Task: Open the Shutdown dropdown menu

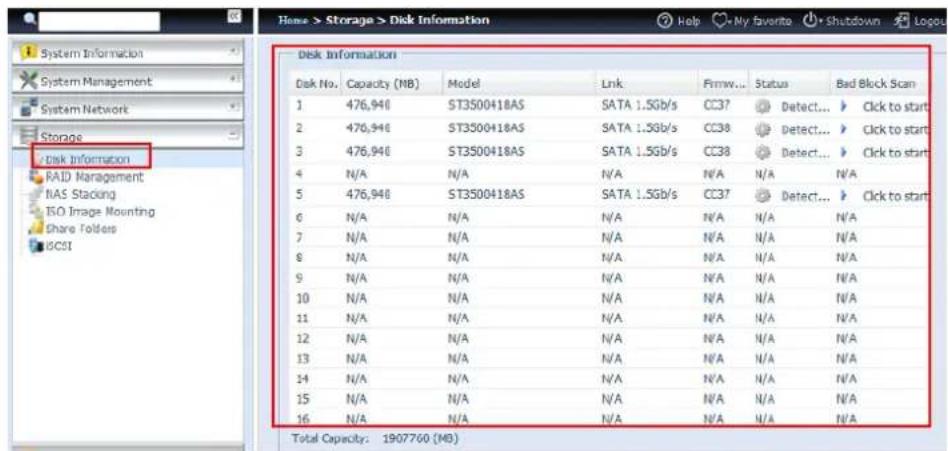Action: pos(840,21)
